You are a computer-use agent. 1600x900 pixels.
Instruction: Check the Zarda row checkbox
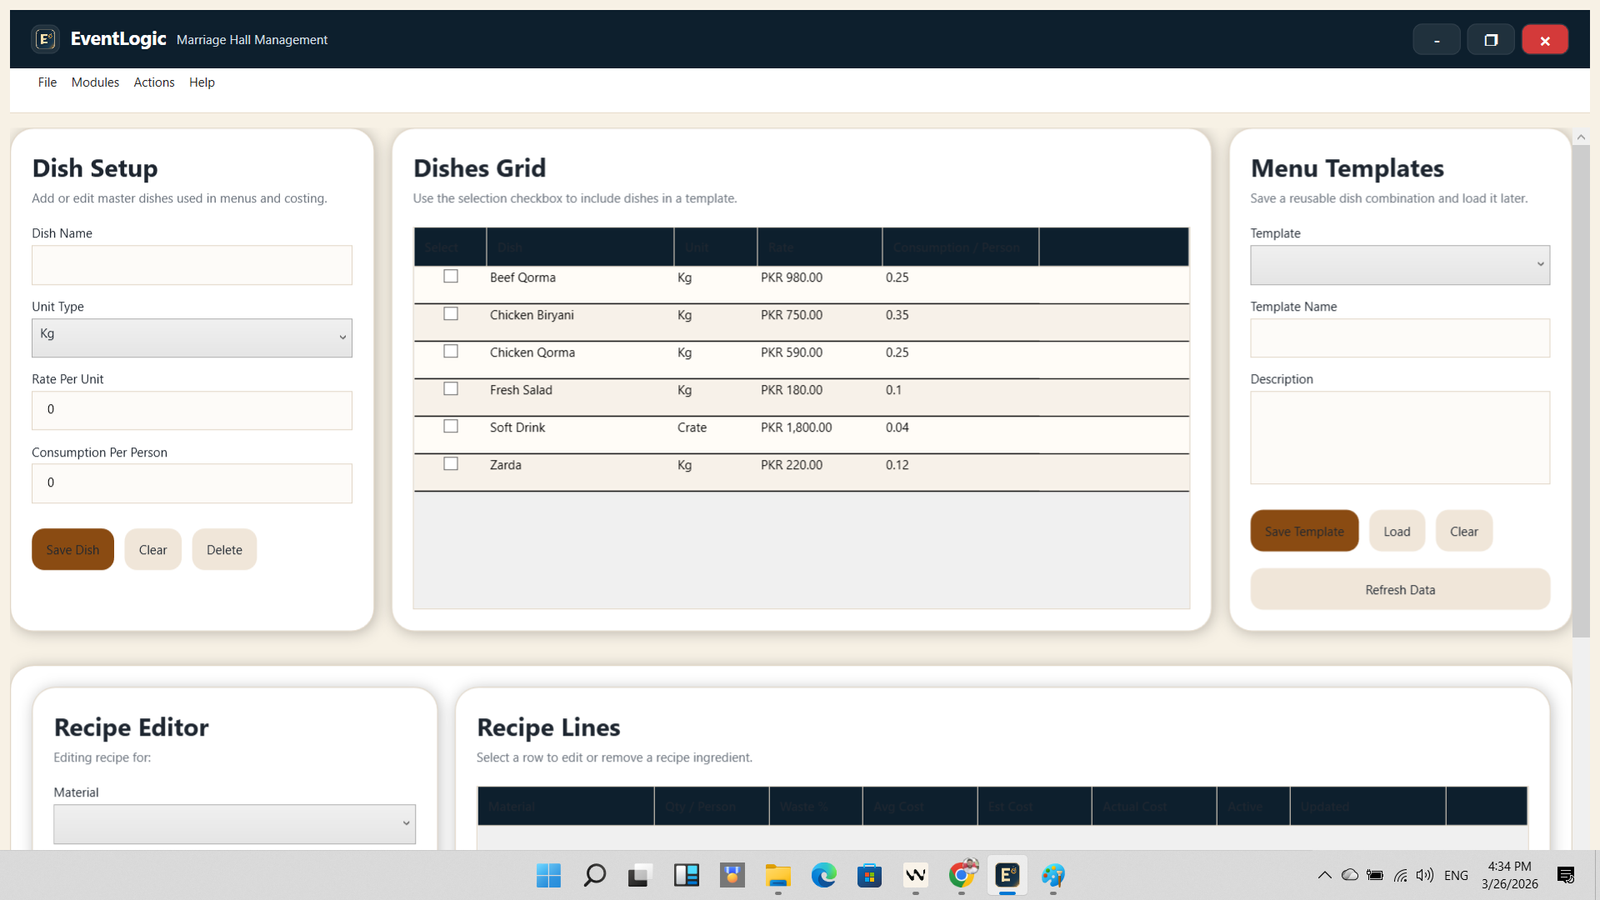450,463
